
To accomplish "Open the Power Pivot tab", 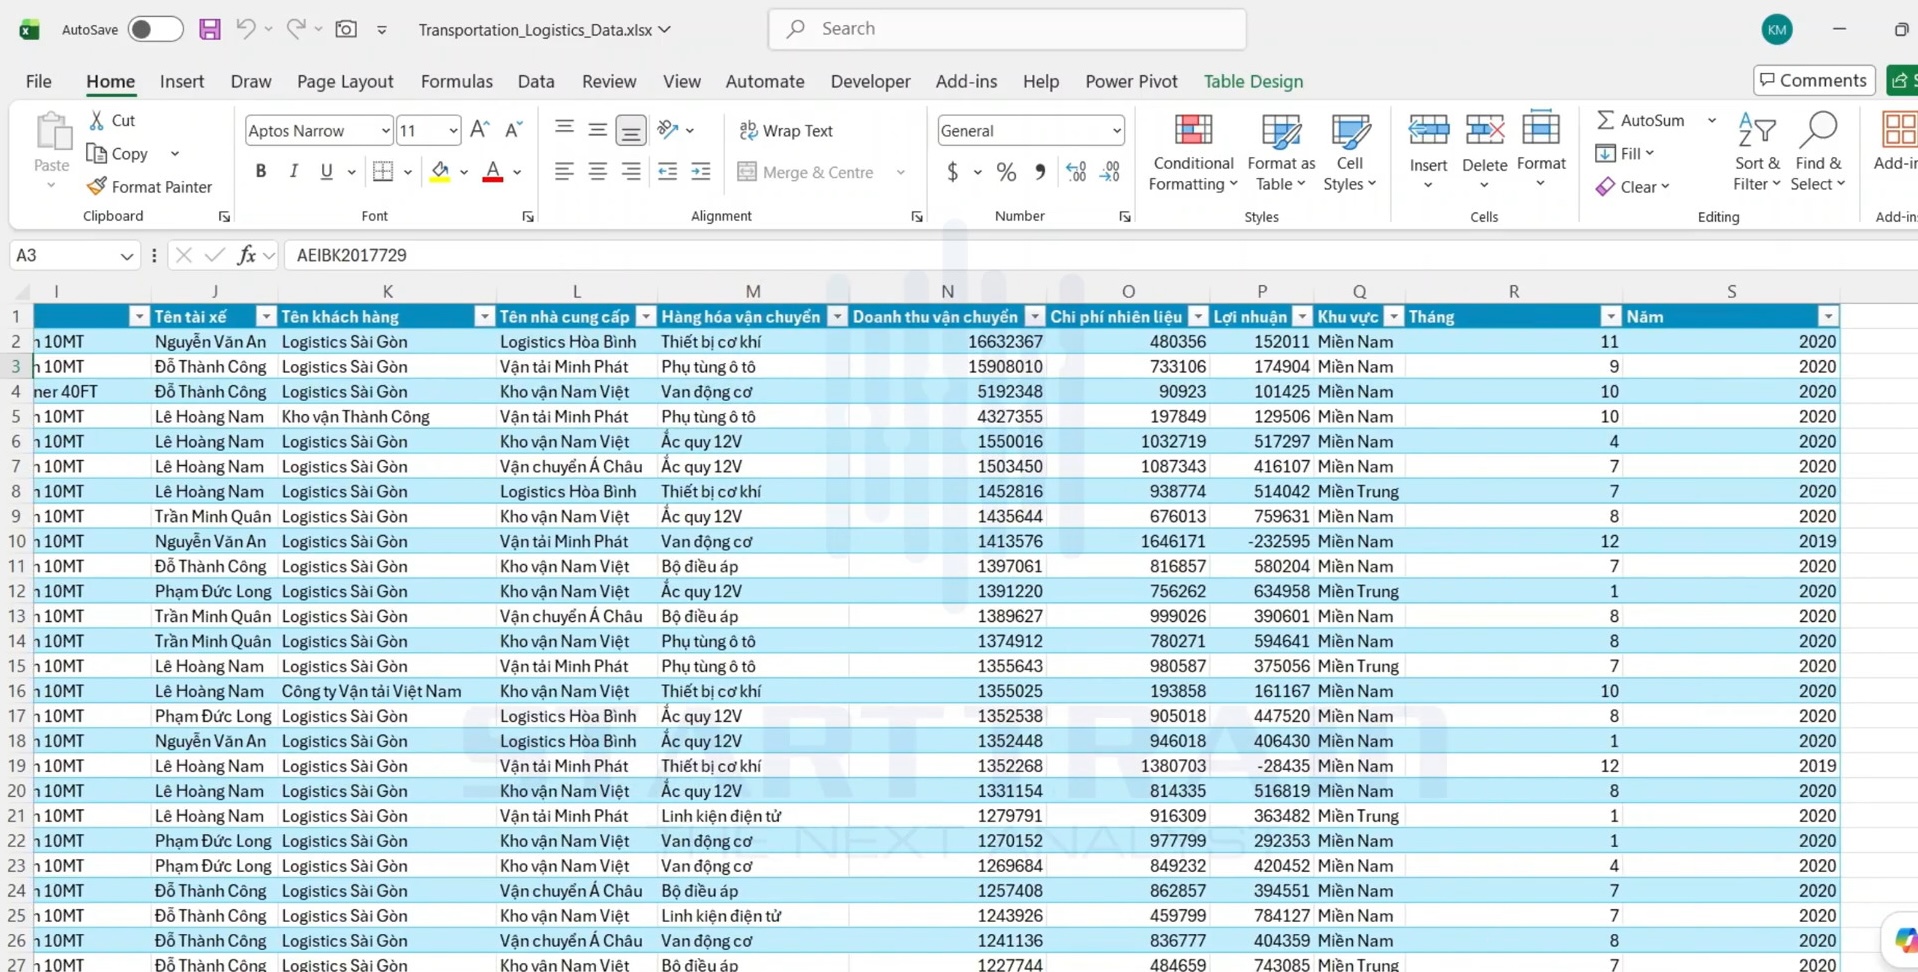I will [x=1131, y=81].
